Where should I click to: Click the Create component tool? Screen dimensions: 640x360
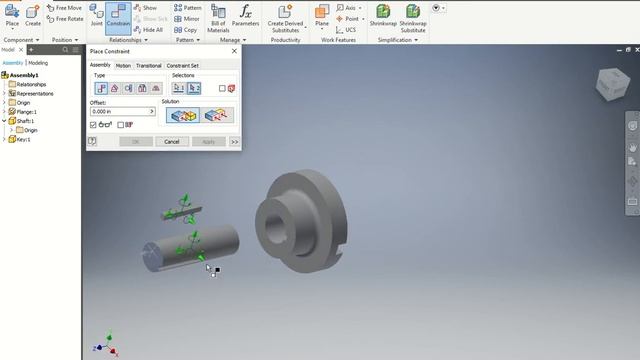[x=33, y=16]
